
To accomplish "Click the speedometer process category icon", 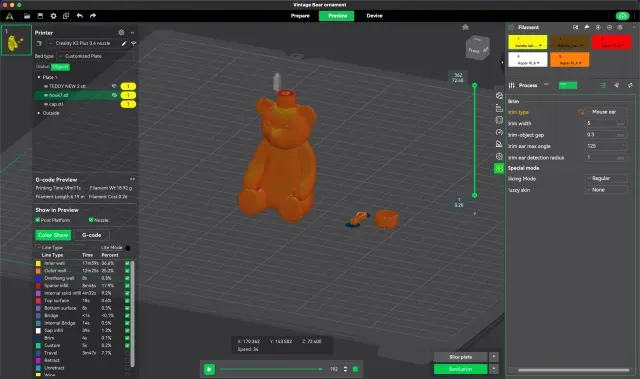I will [499, 132].
